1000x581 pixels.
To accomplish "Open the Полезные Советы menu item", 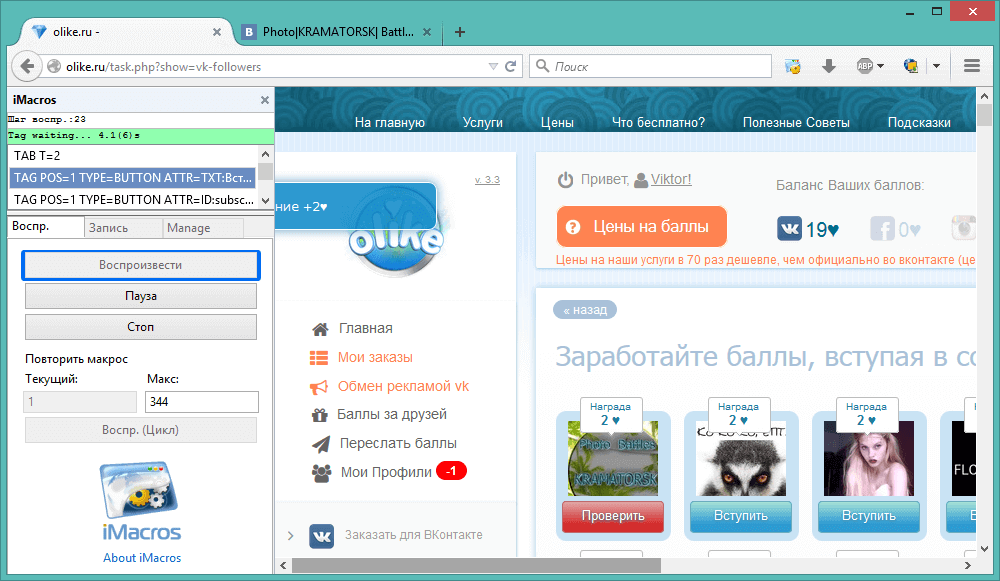I will pyautogui.click(x=796, y=122).
